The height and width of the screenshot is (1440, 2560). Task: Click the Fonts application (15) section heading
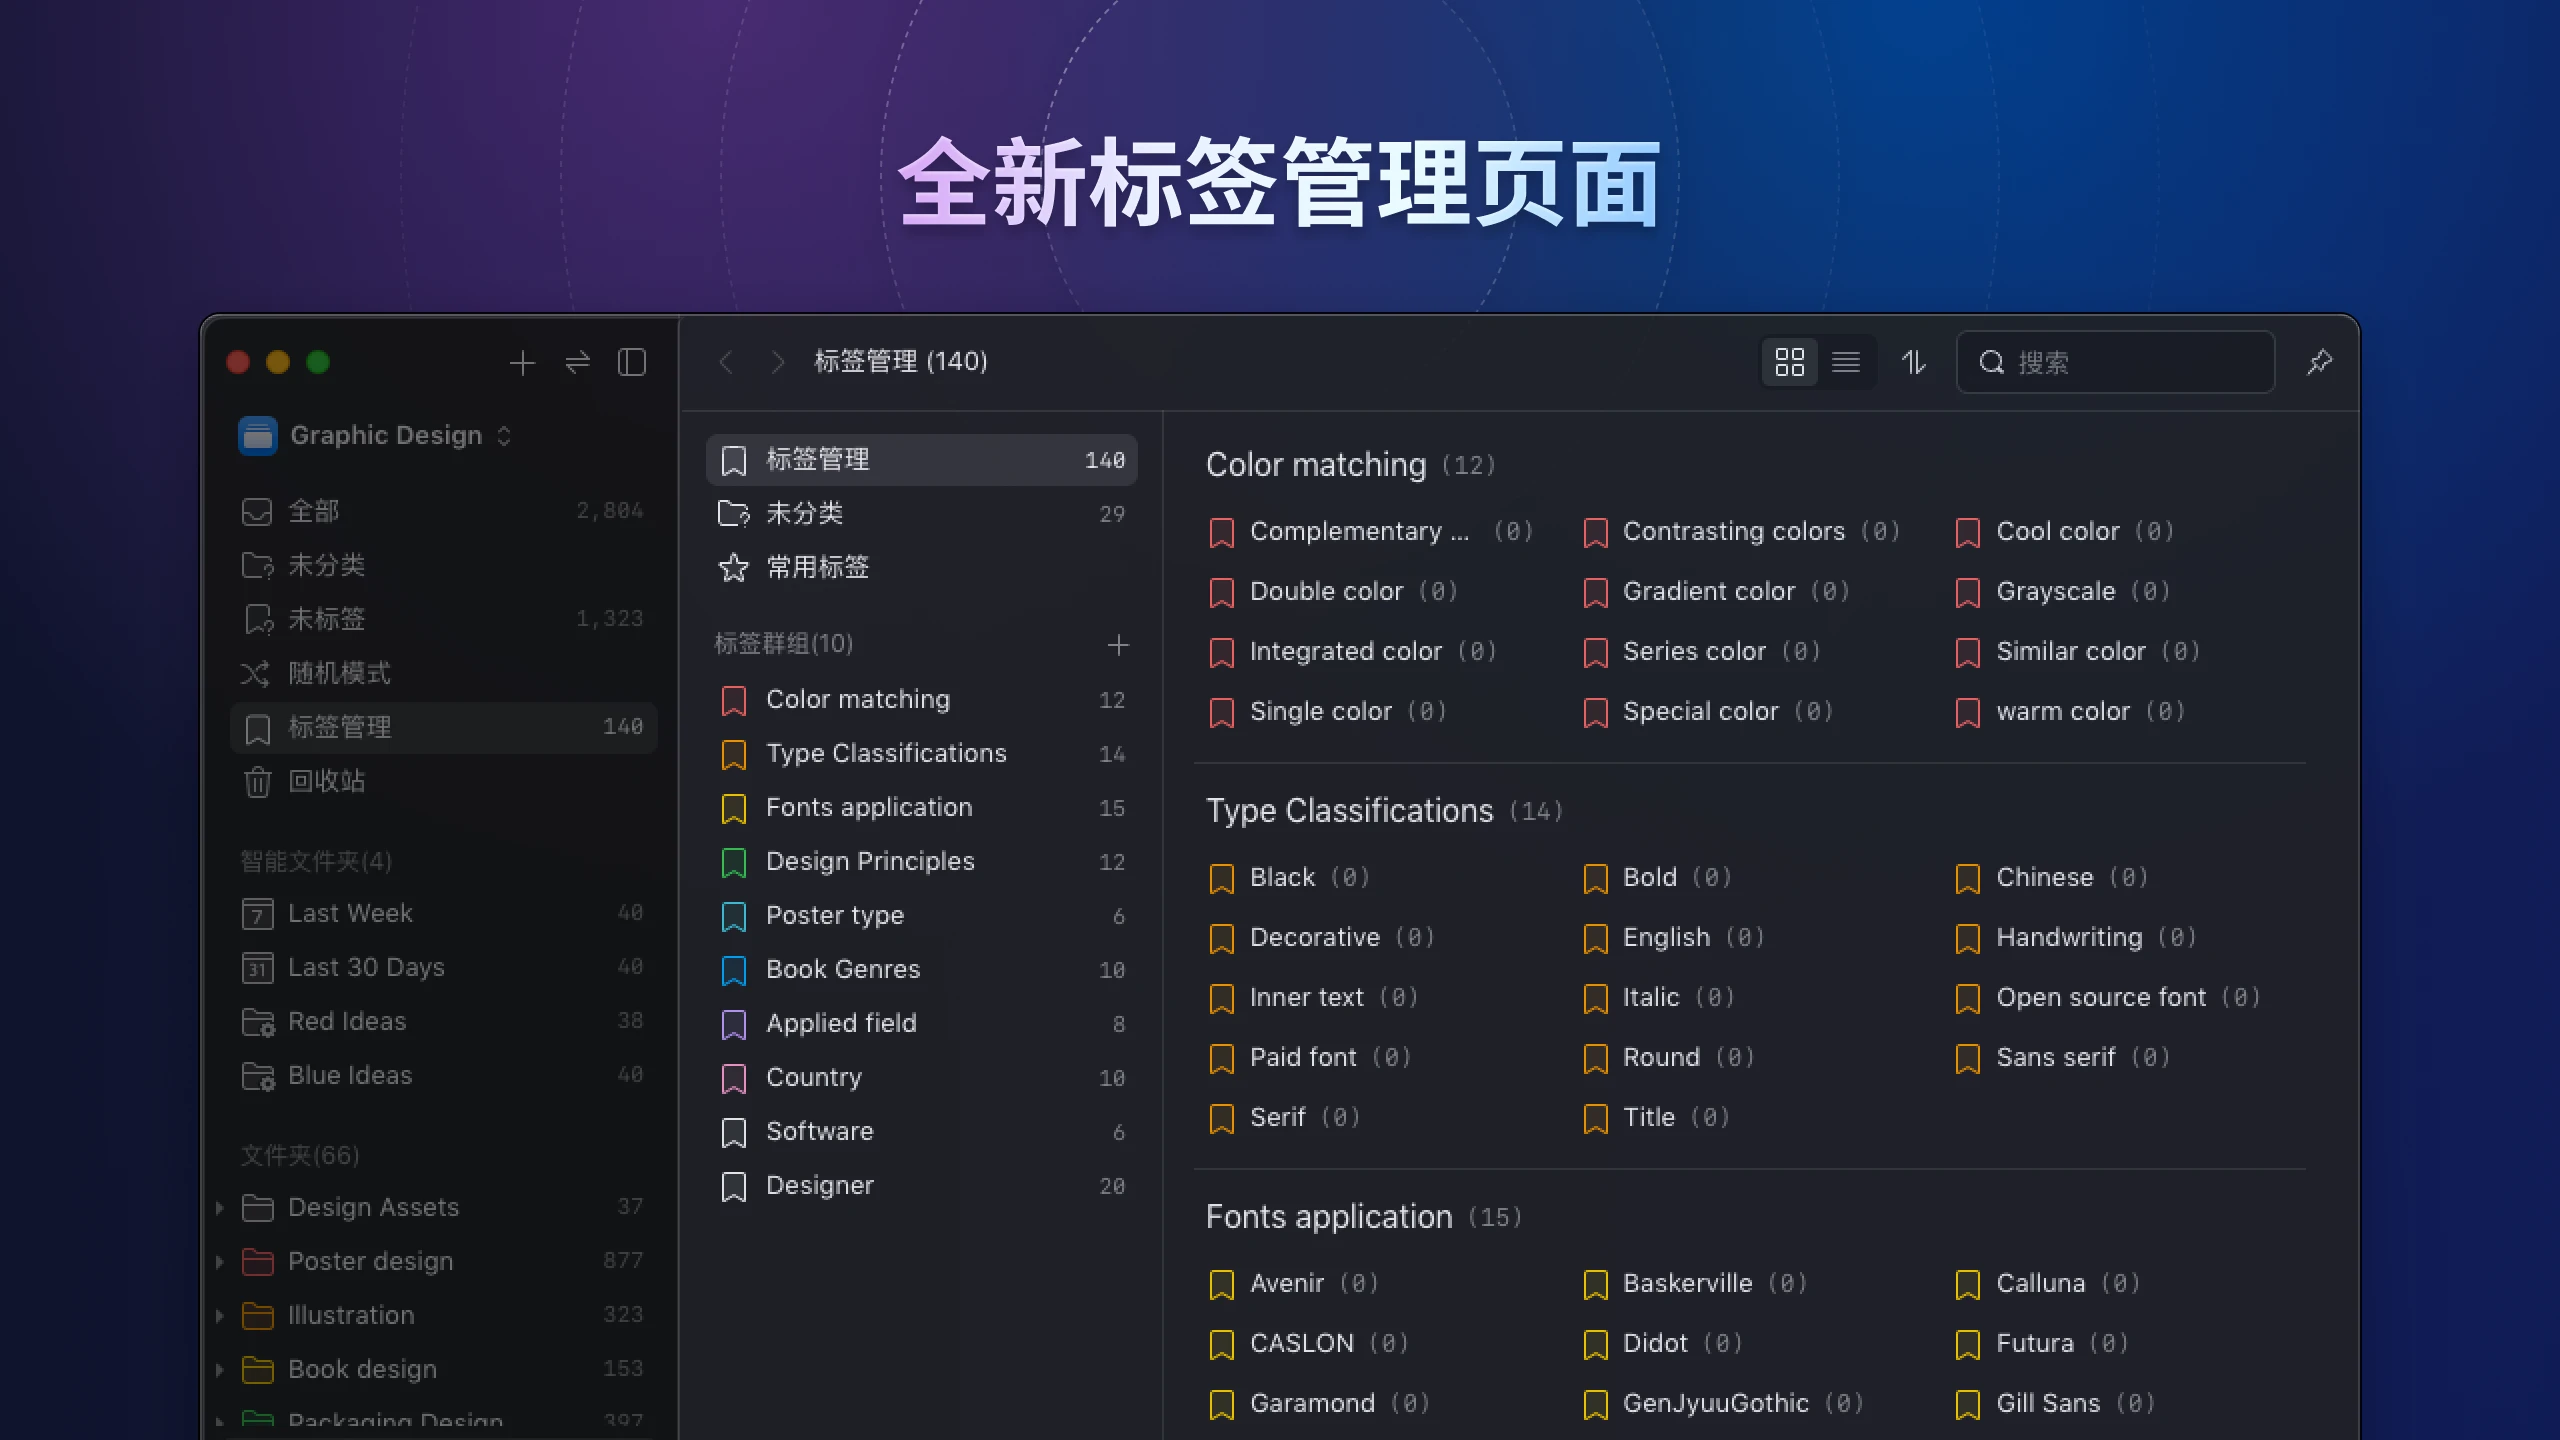[1364, 1217]
